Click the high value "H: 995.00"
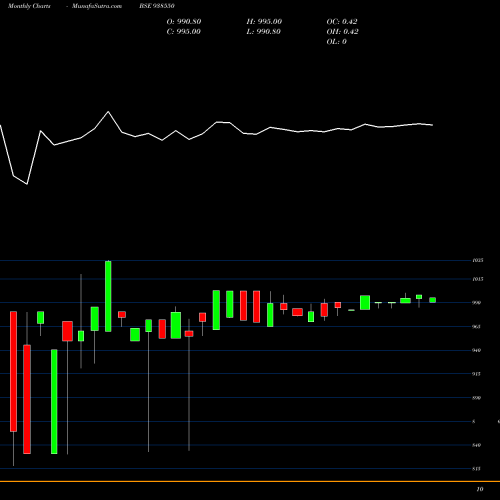 click(x=264, y=22)
